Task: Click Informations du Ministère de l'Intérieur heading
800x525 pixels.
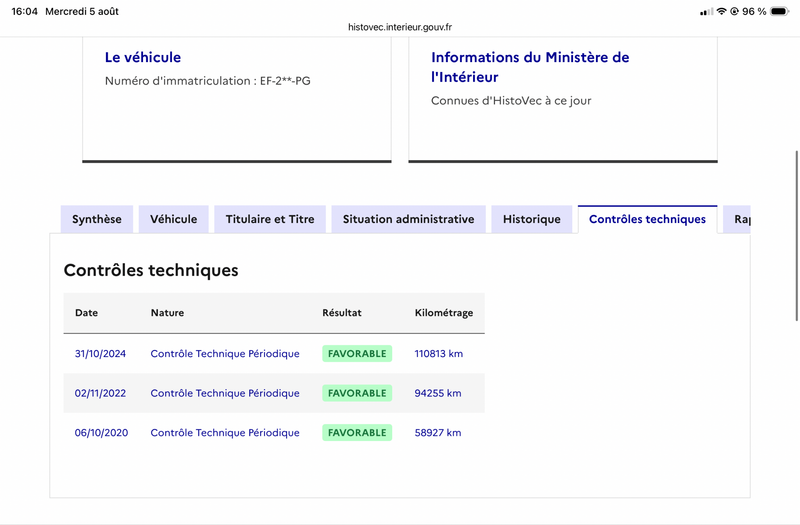Action: click(530, 67)
